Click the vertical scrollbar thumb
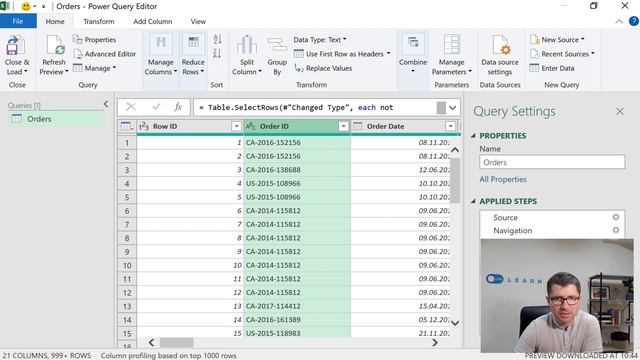 tap(455, 180)
